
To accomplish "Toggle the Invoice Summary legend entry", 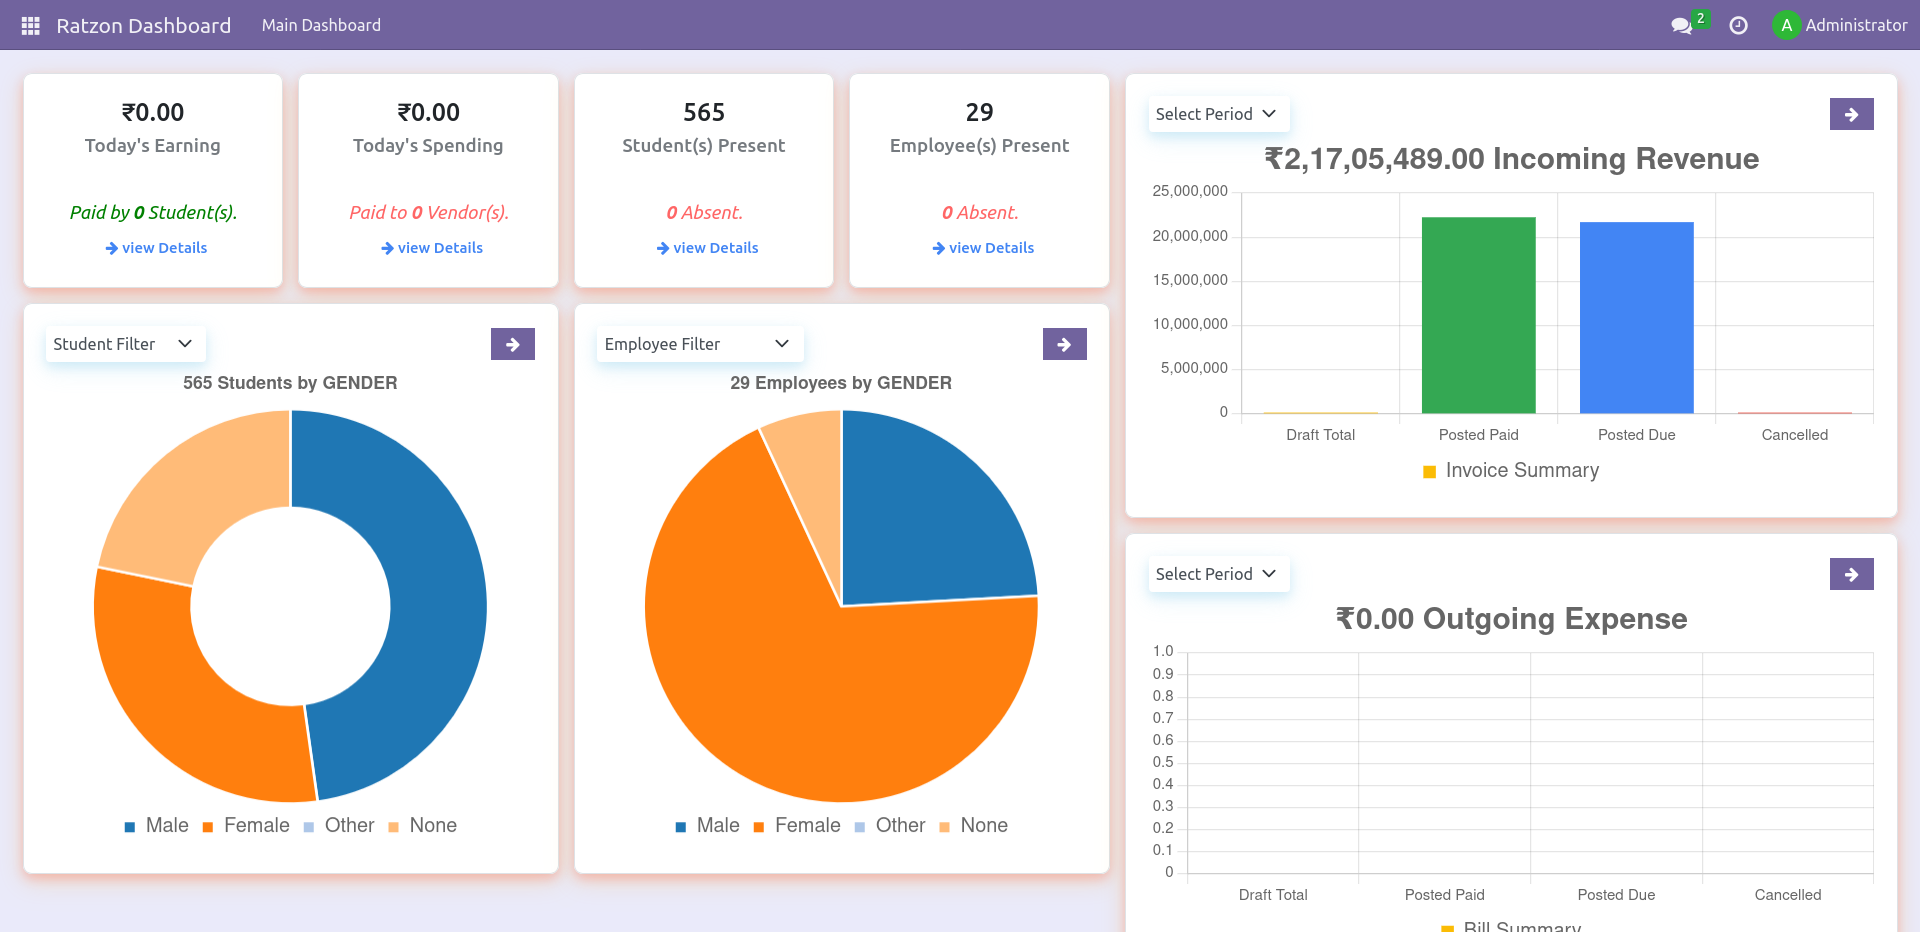I will tap(1521, 470).
